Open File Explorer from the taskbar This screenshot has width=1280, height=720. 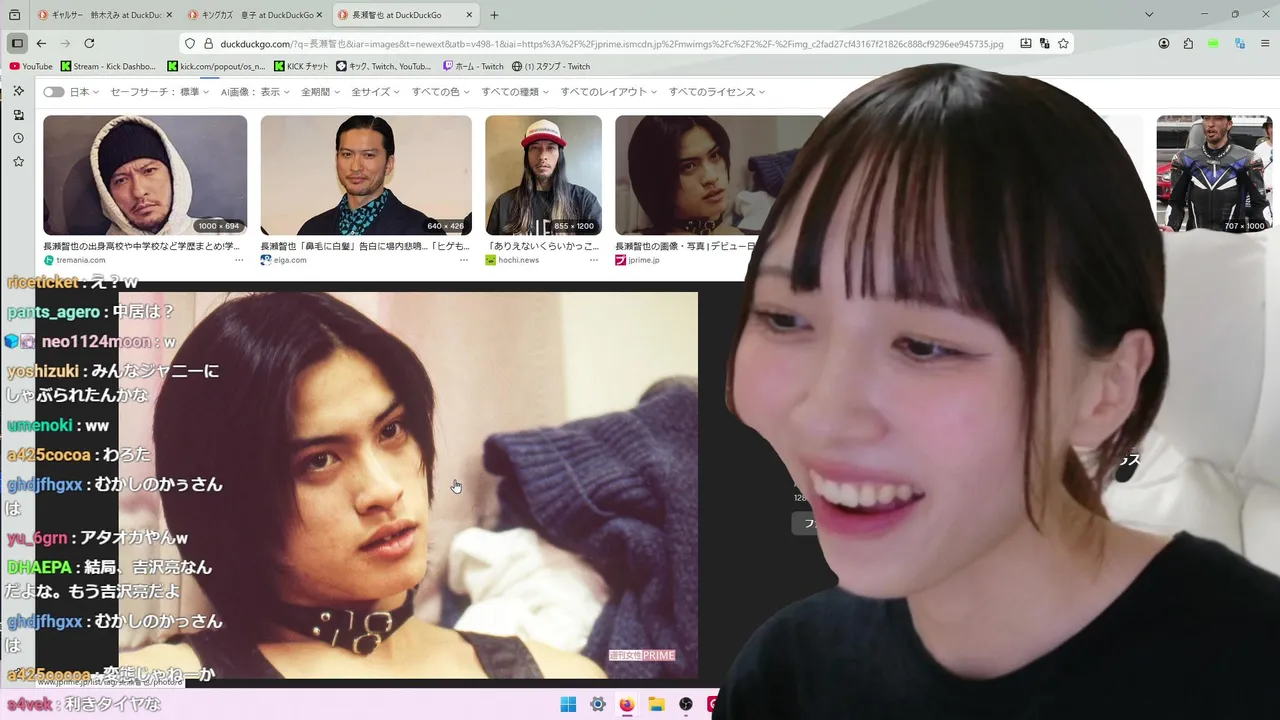pyautogui.click(x=656, y=704)
